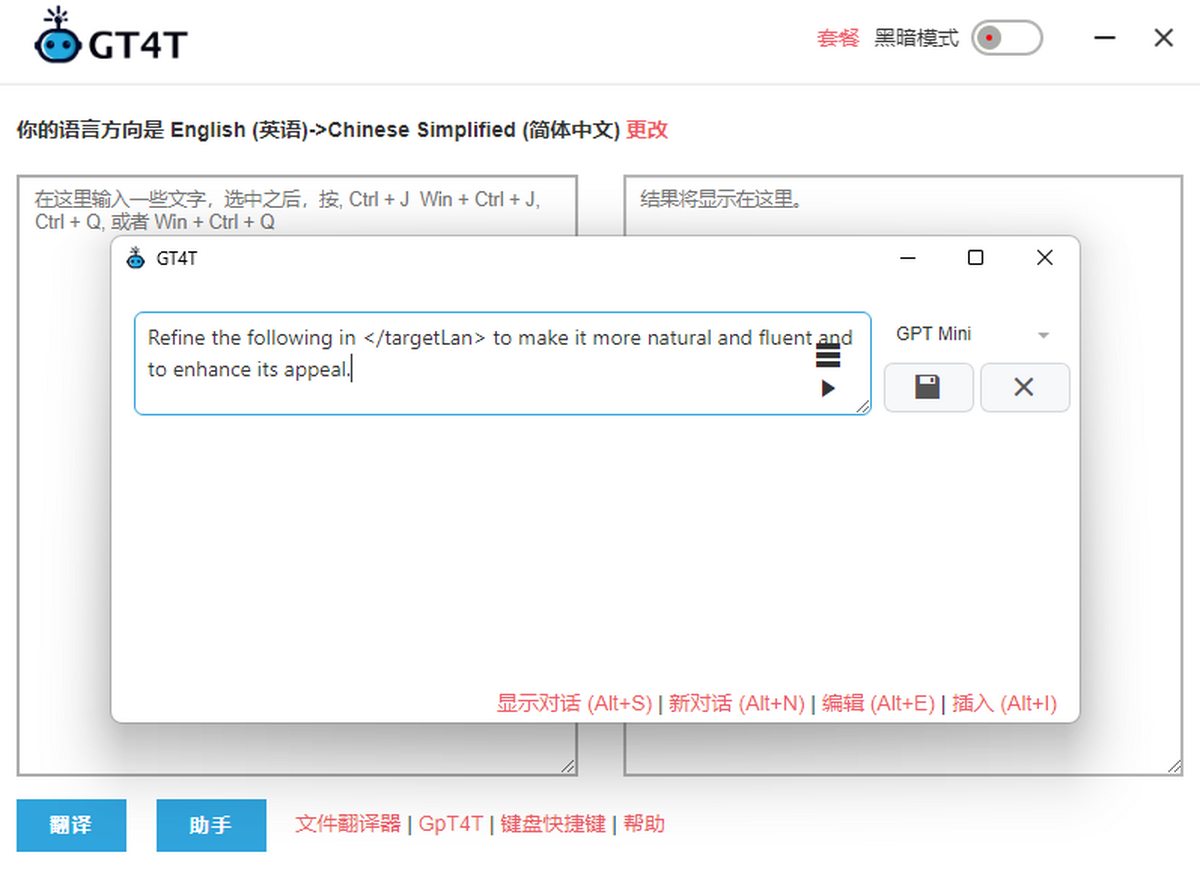Click the small GT4T icon in dialog titlebar
Viewport: 1200px width, 888px height.
point(136,258)
